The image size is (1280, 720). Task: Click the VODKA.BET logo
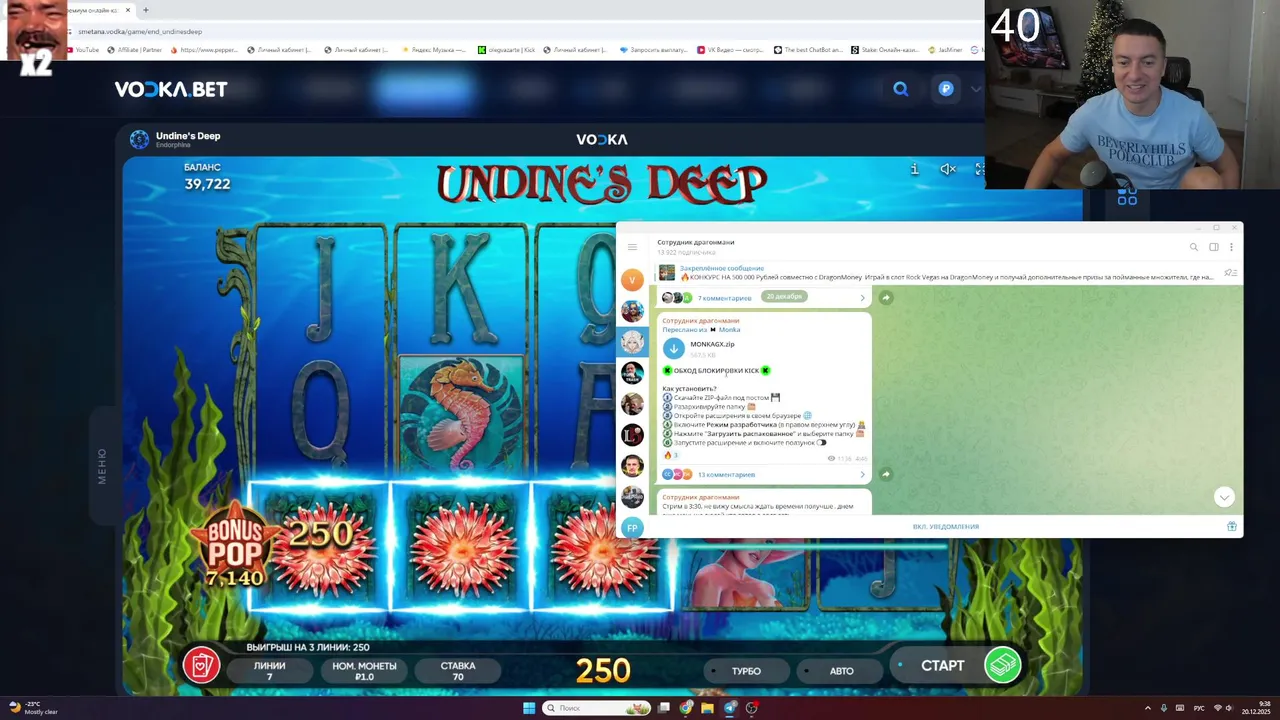click(171, 89)
